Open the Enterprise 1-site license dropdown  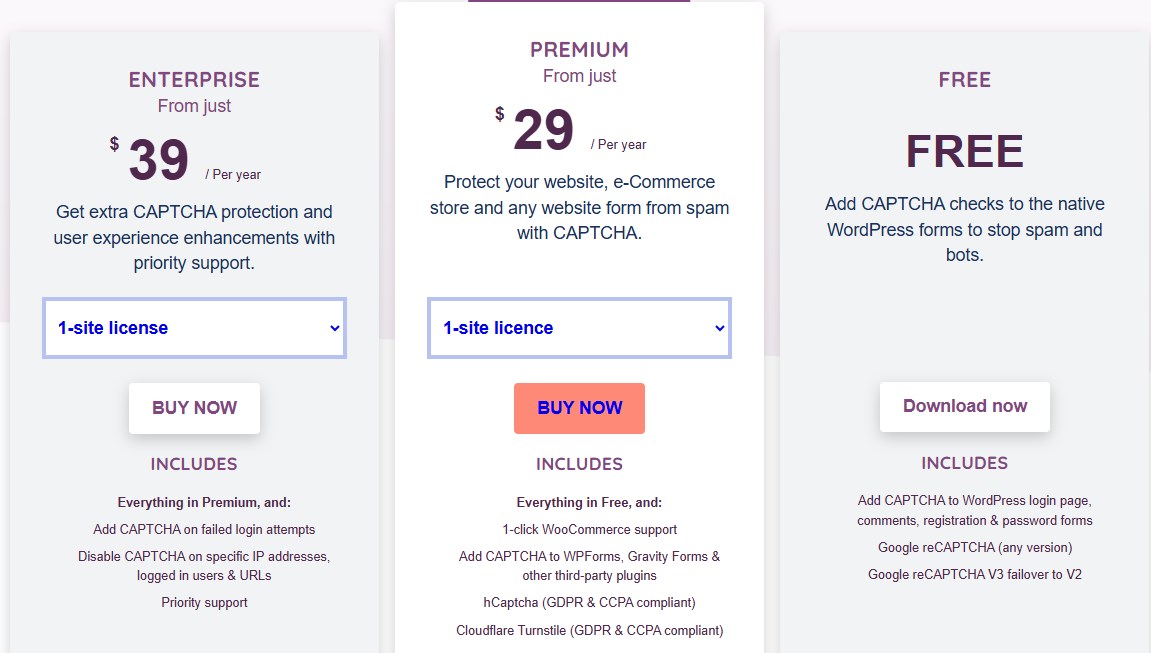[x=194, y=328]
